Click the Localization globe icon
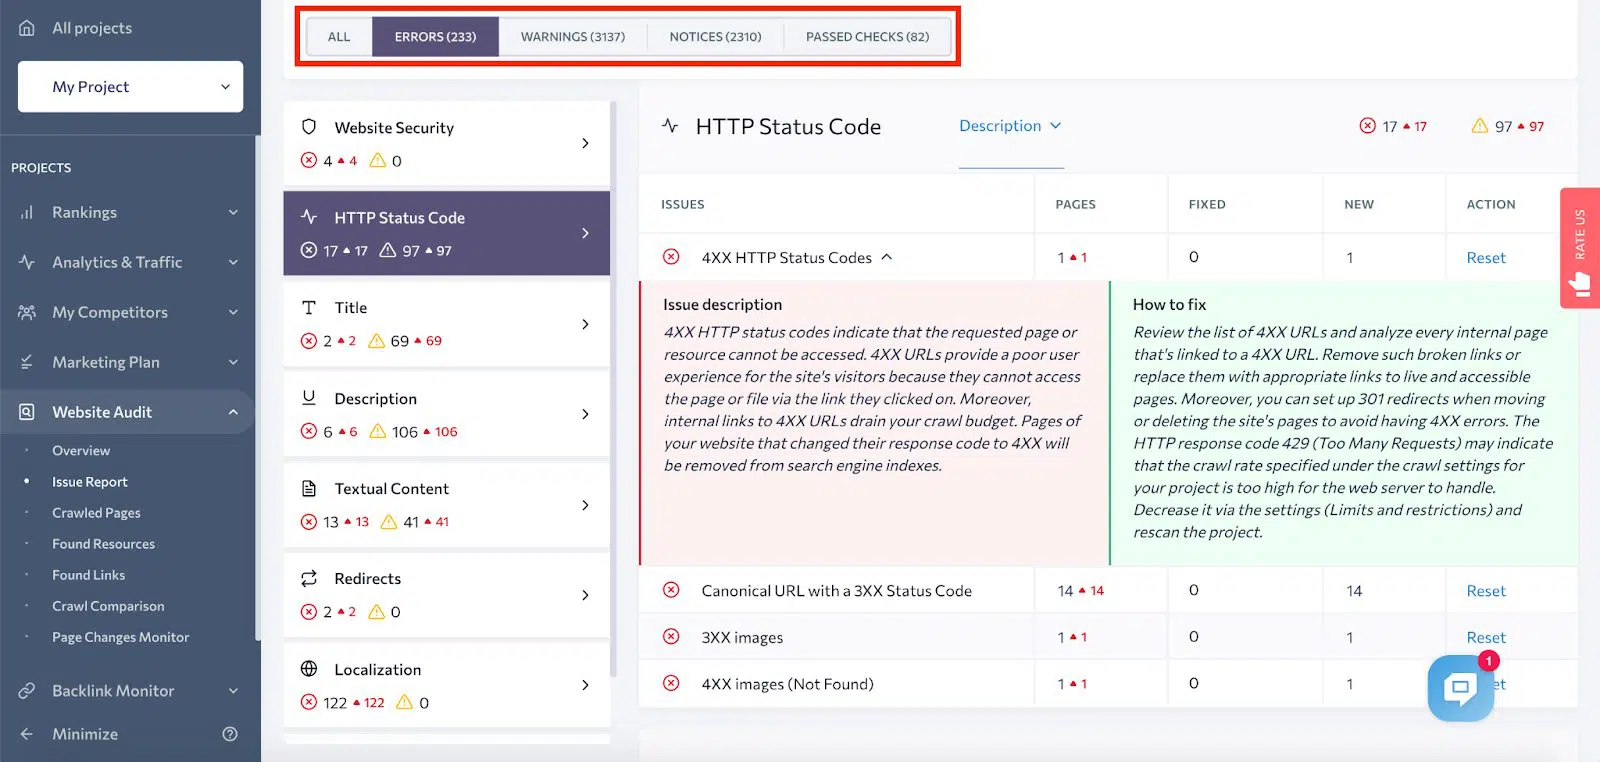The image size is (1600, 762). tap(309, 669)
